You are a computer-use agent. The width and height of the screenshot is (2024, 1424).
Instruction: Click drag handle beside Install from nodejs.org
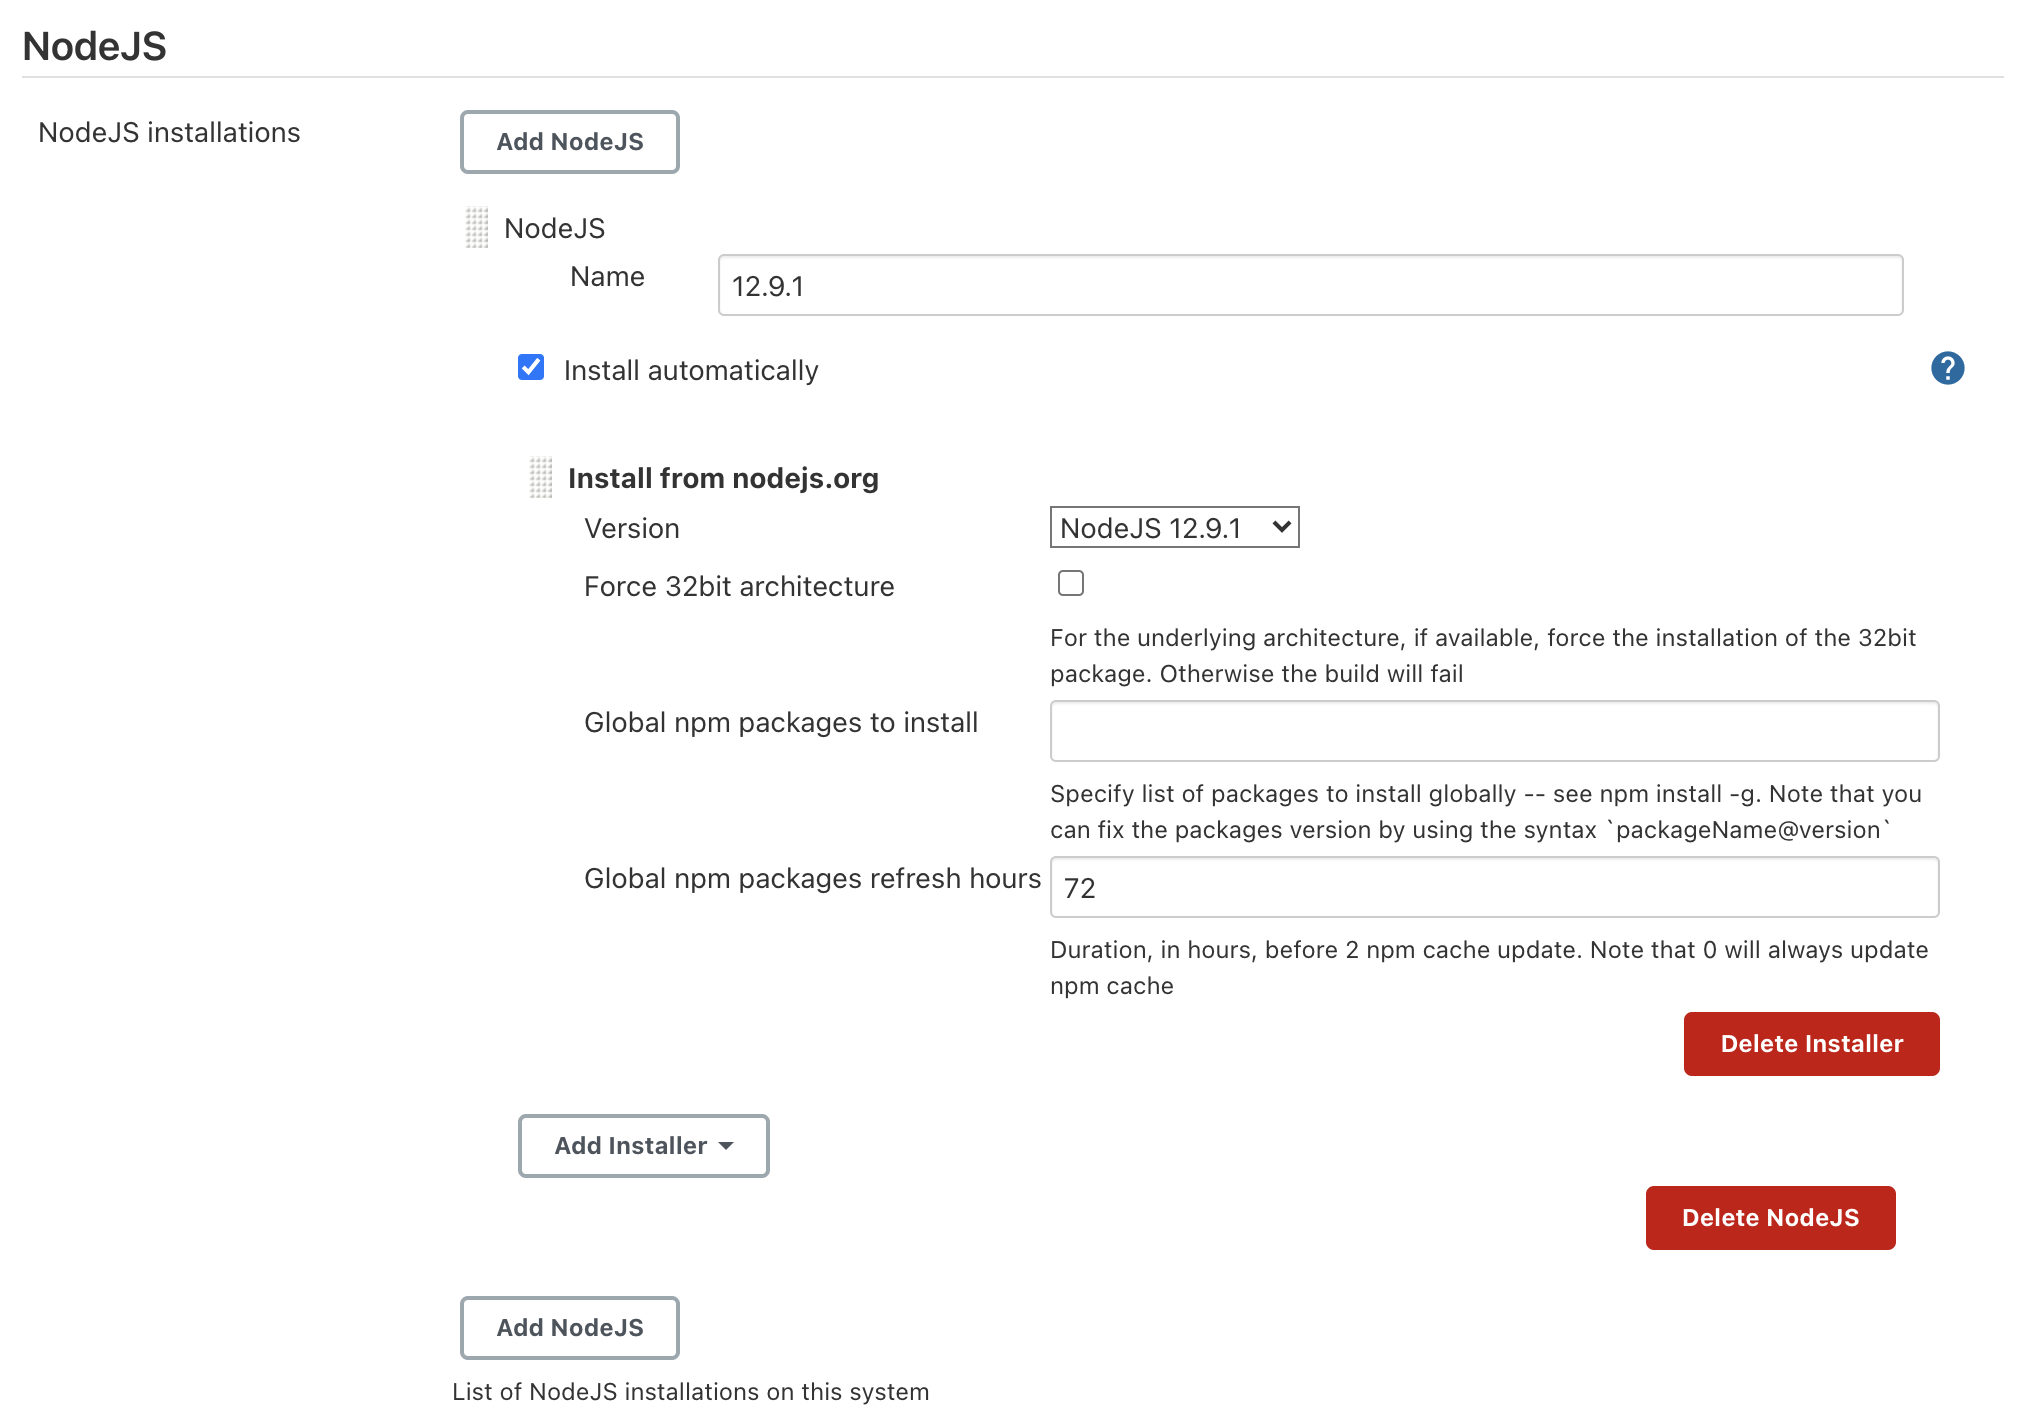(x=540, y=478)
